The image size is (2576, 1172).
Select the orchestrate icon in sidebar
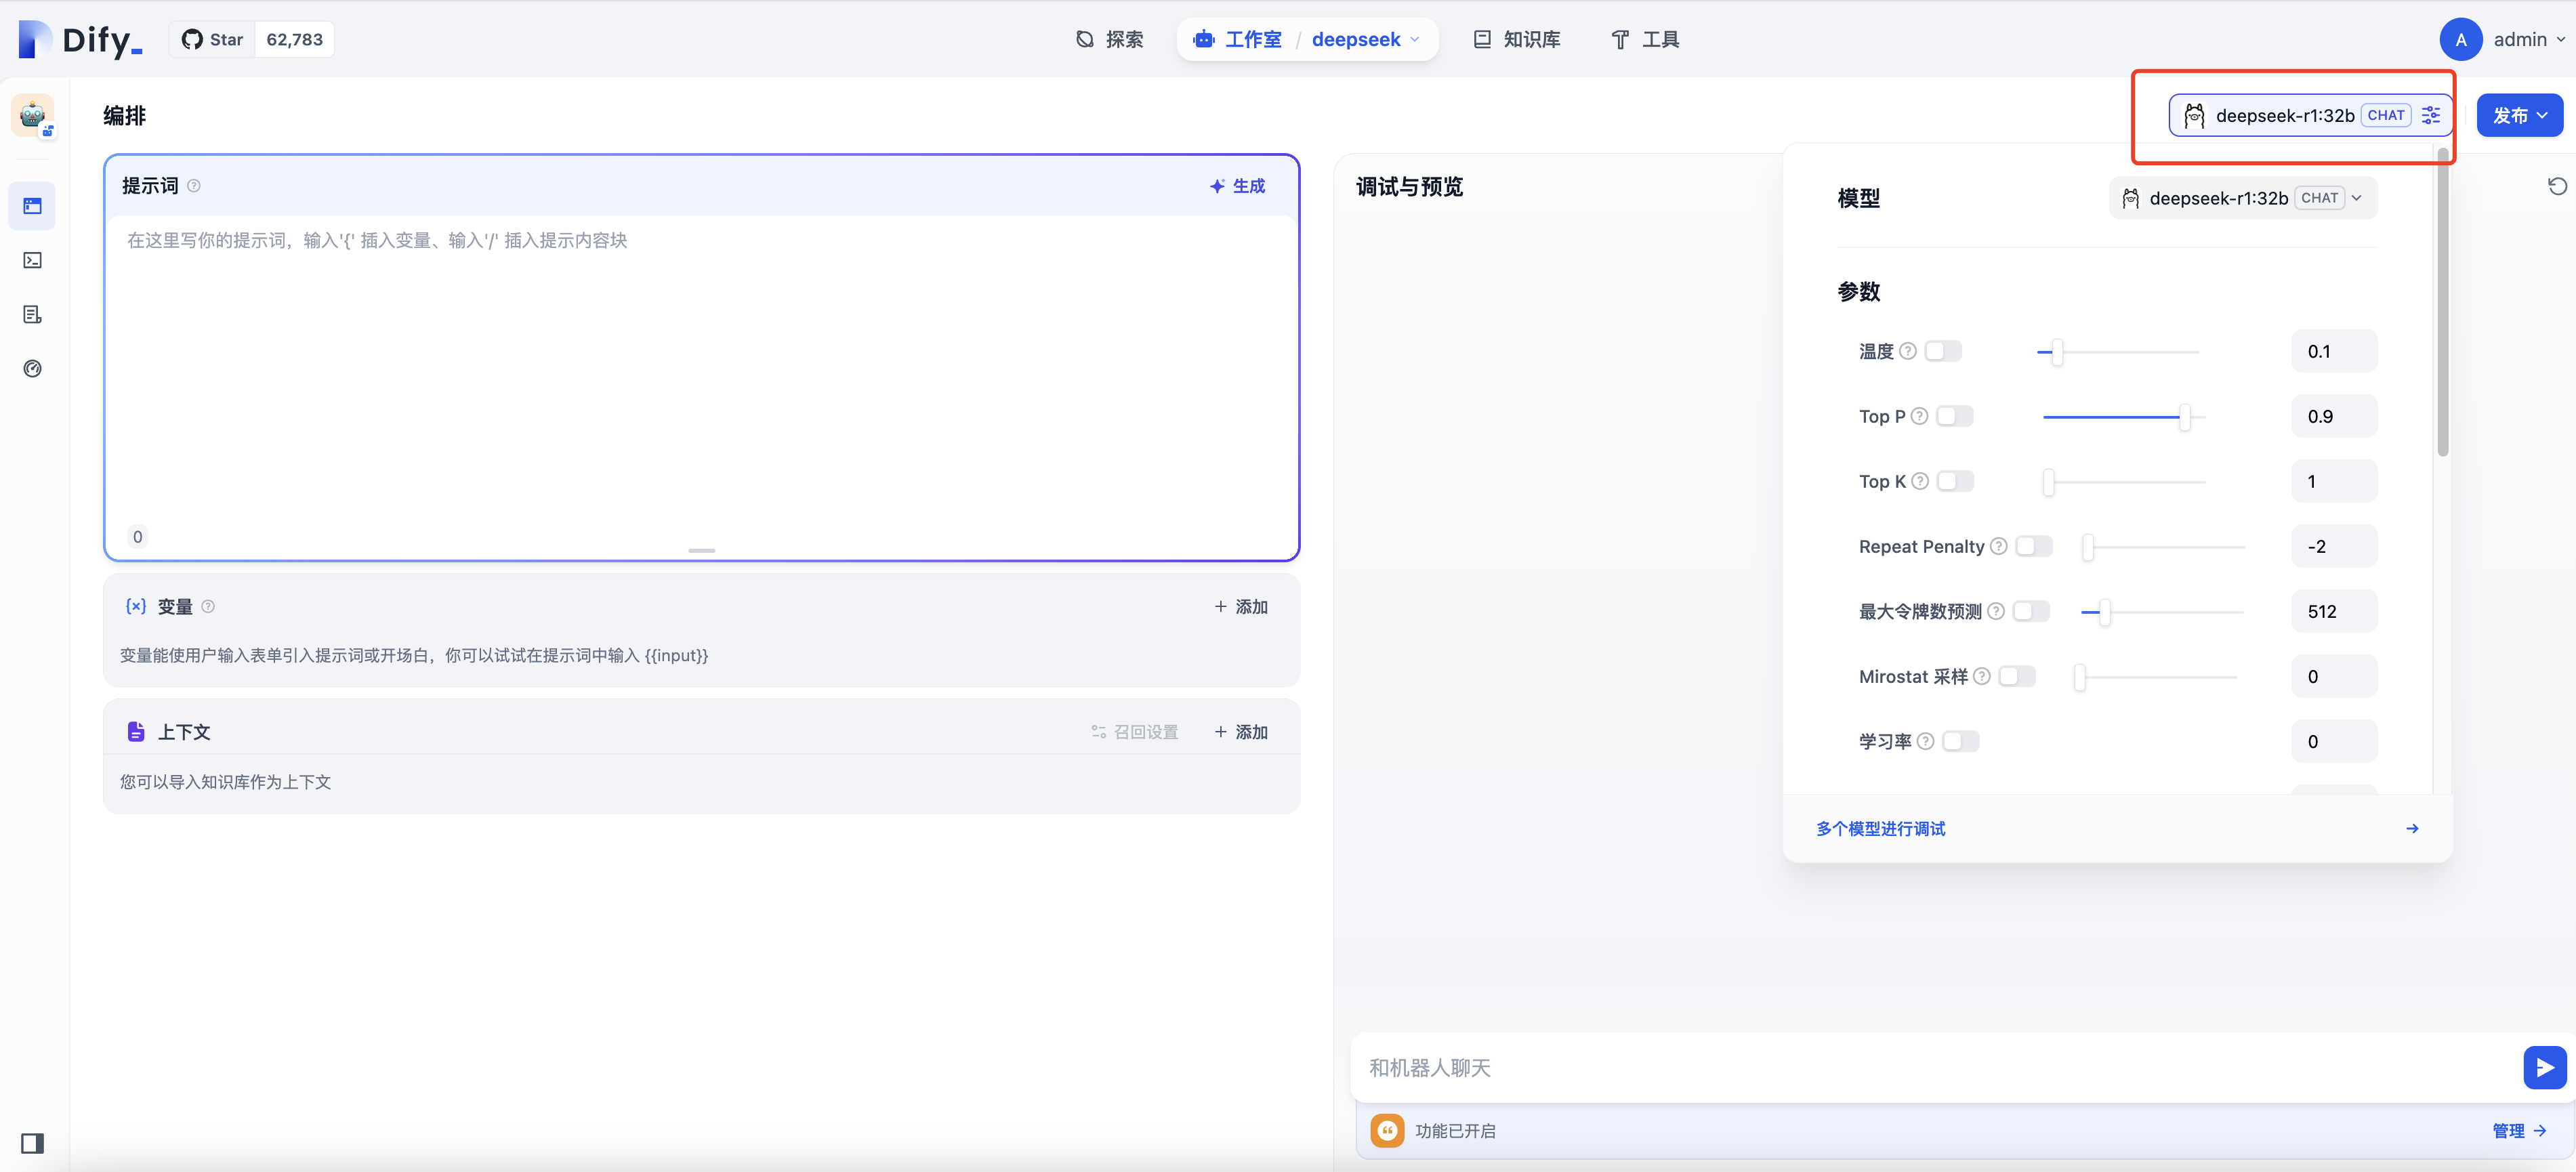[32, 206]
